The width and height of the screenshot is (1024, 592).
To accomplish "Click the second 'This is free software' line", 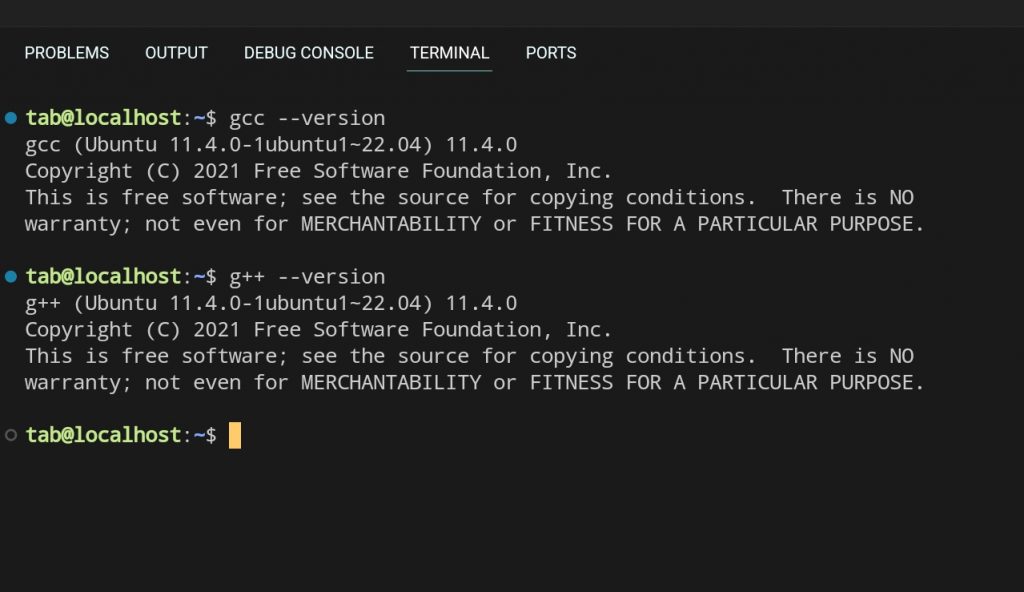I will pyautogui.click(x=469, y=356).
